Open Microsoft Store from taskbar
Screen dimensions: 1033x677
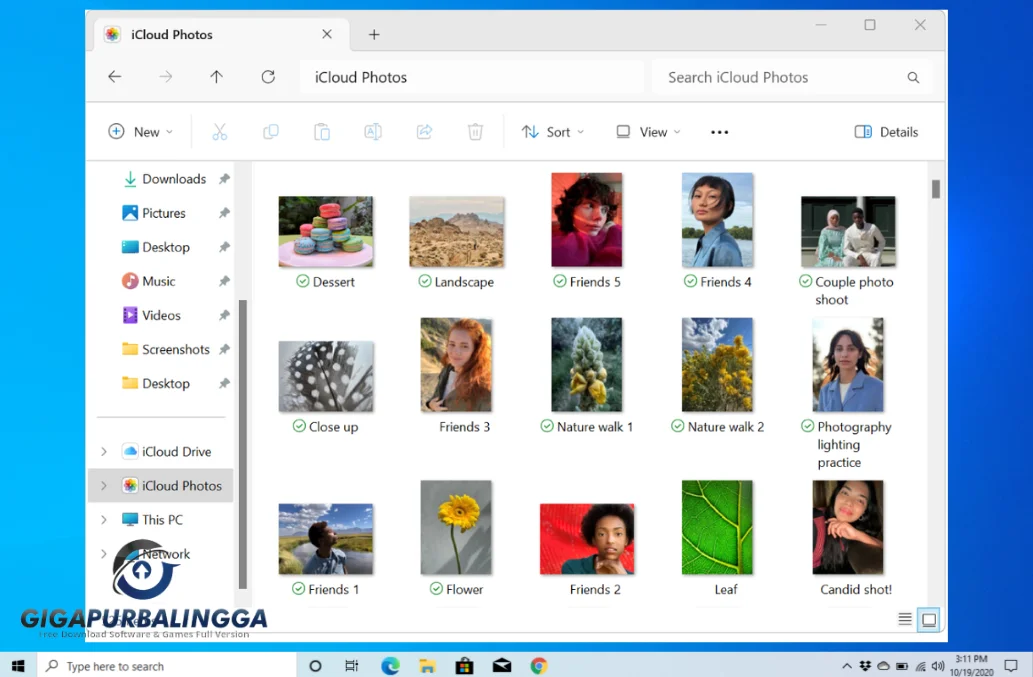pos(464,666)
